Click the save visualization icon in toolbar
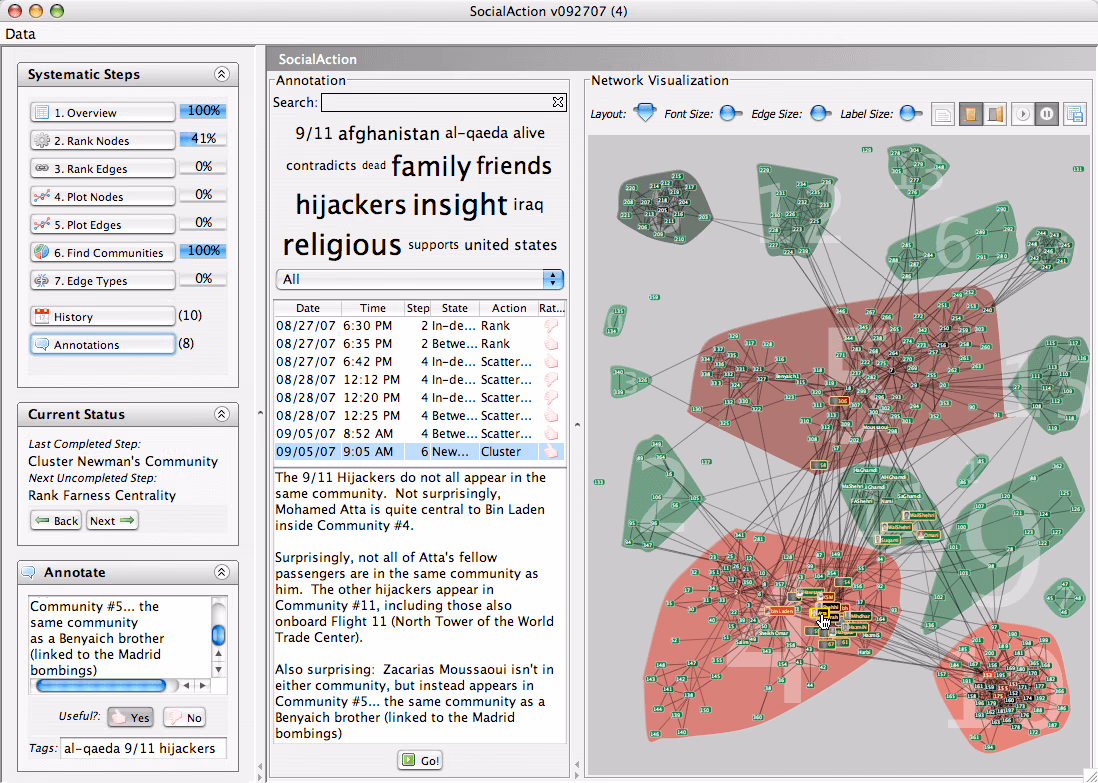Viewport: 1098px width, 783px height. click(x=1074, y=113)
